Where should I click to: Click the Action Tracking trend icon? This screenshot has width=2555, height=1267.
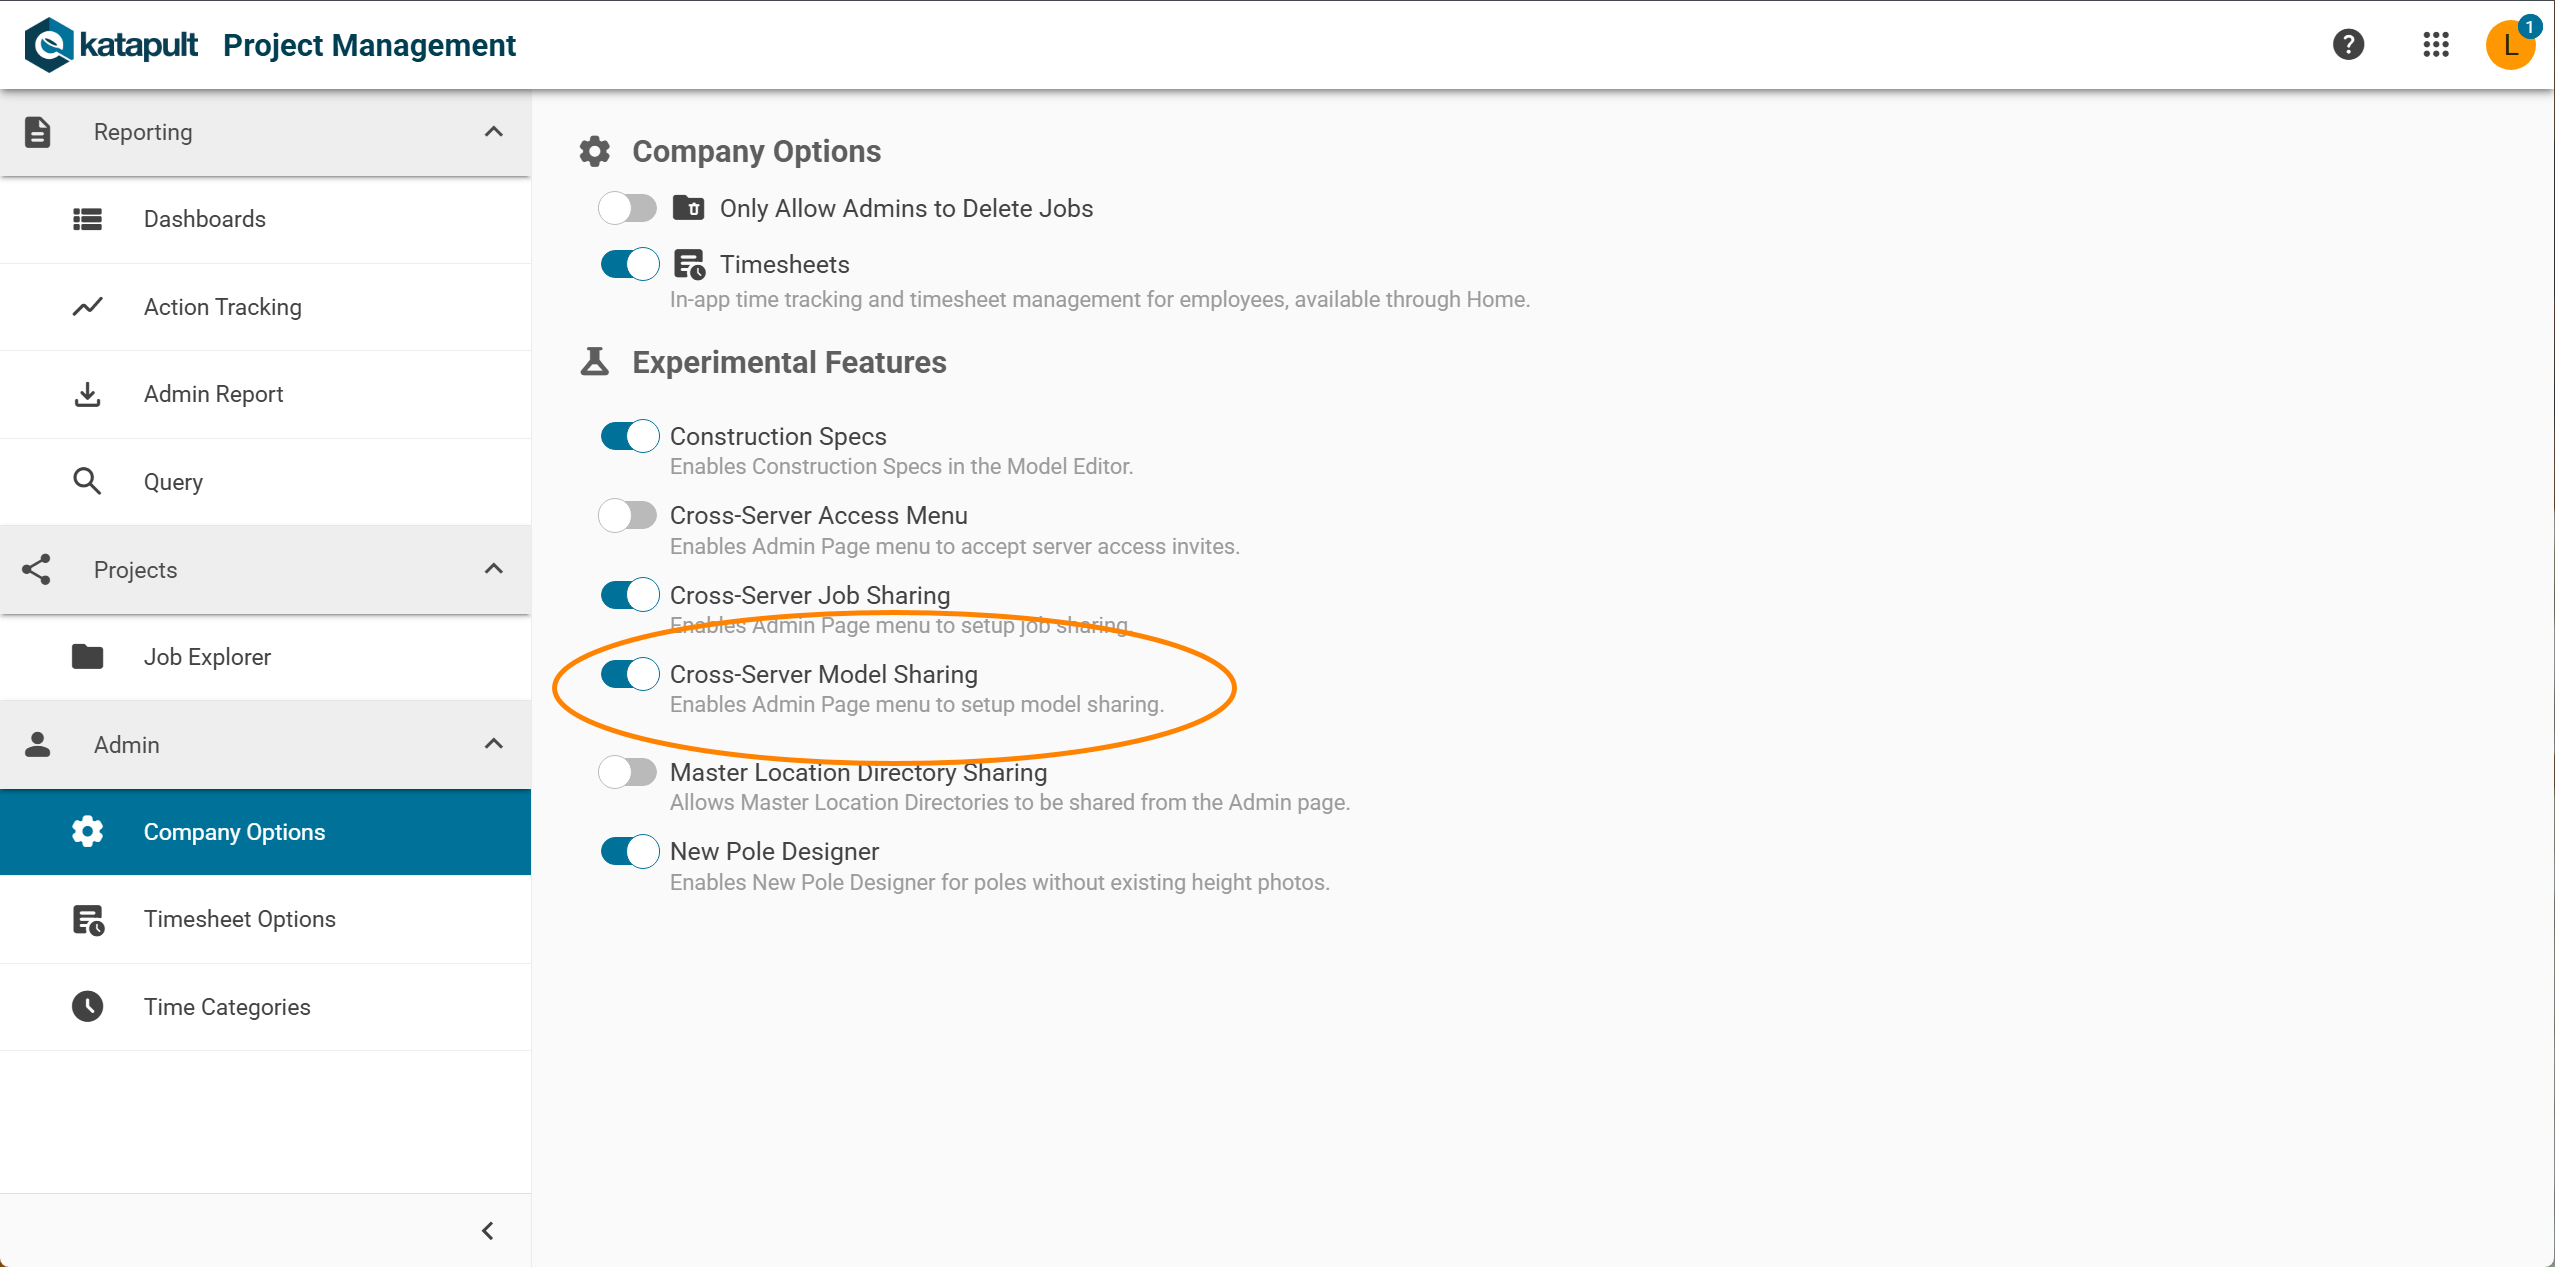(88, 307)
